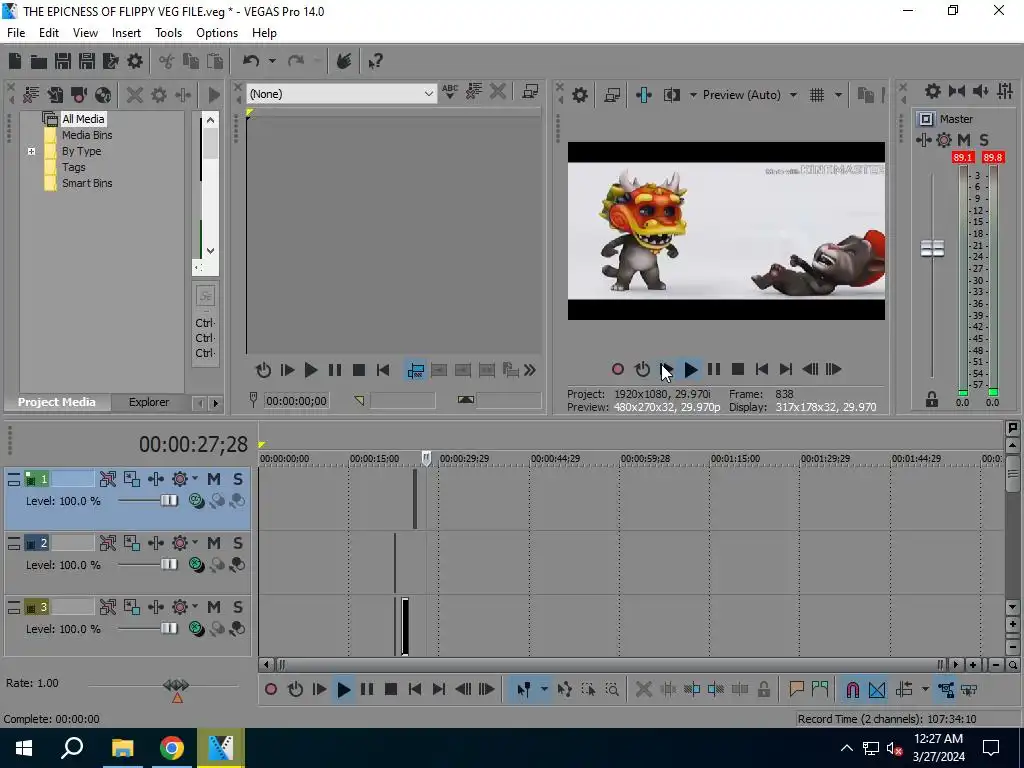The width and height of the screenshot is (1024, 768).
Task: Toggle Automatic Crossfades icon
Action: pos(877,690)
